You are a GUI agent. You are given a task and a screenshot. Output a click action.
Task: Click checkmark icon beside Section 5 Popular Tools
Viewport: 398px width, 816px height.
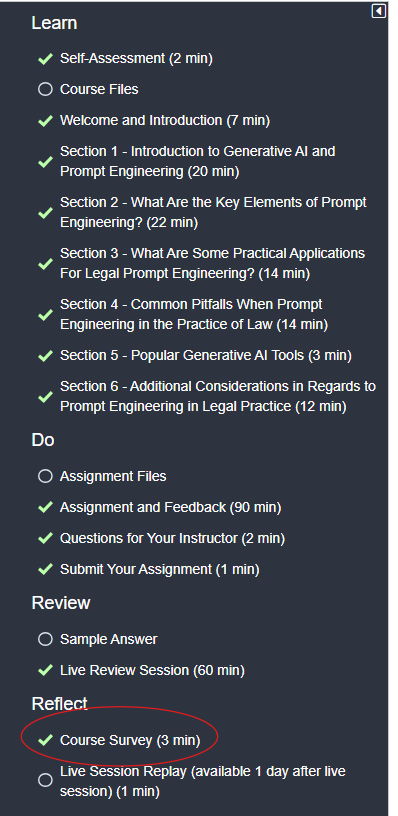click(46, 356)
